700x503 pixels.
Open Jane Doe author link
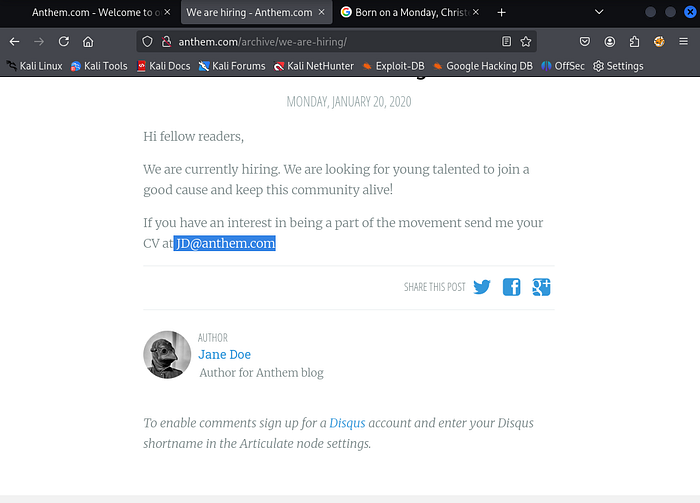225,354
